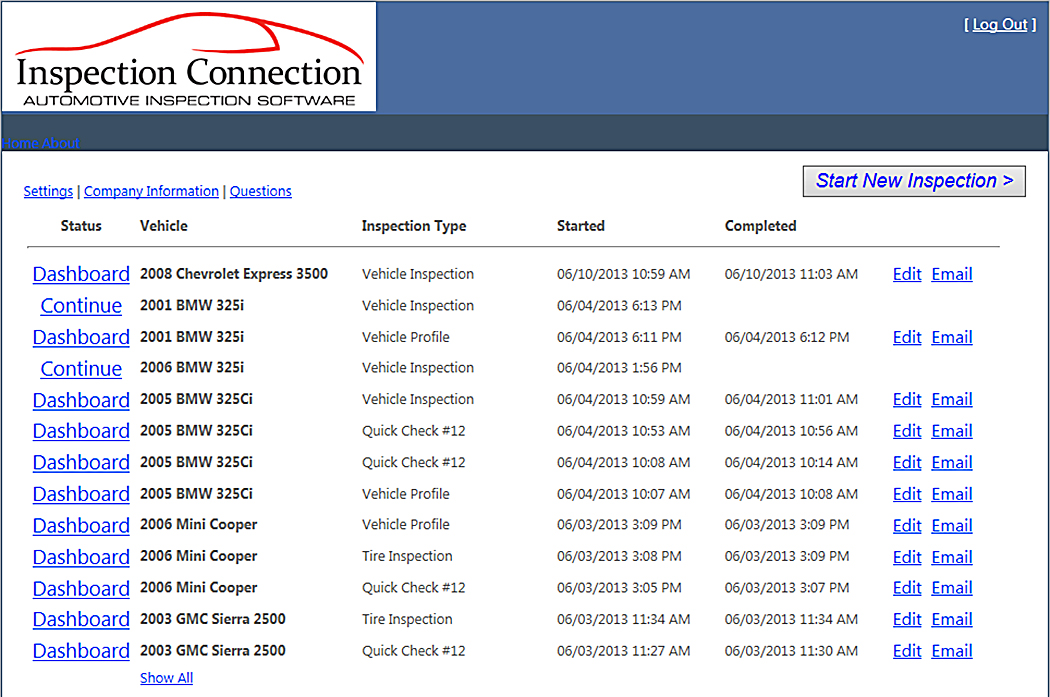Open Dashboard for 2001 BMW 325i Vehicle Profile
The height and width of the screenshot is (697, 1050).
coord(81,337)
